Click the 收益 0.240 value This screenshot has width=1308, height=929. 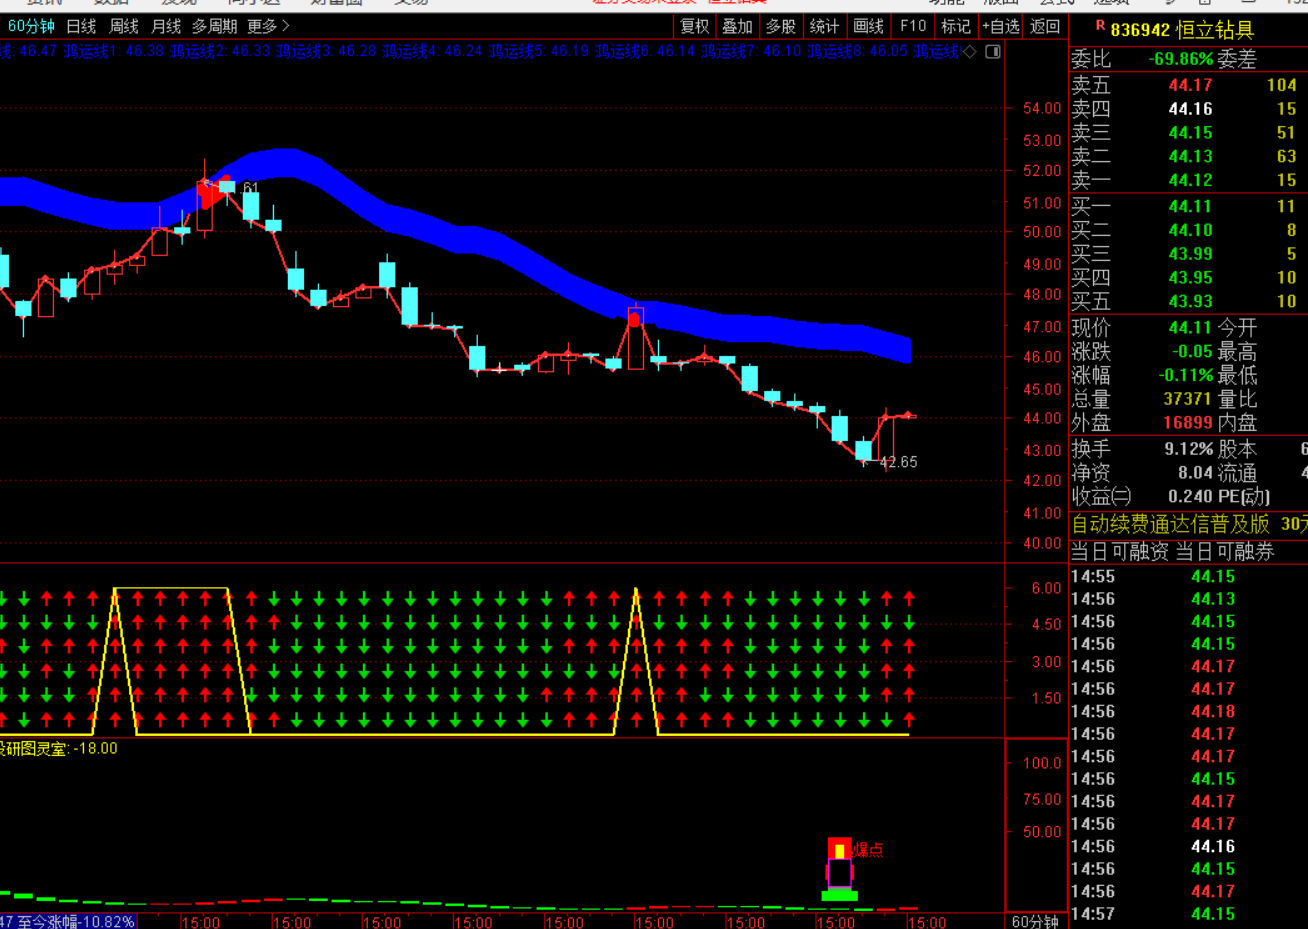[1190, 497]
